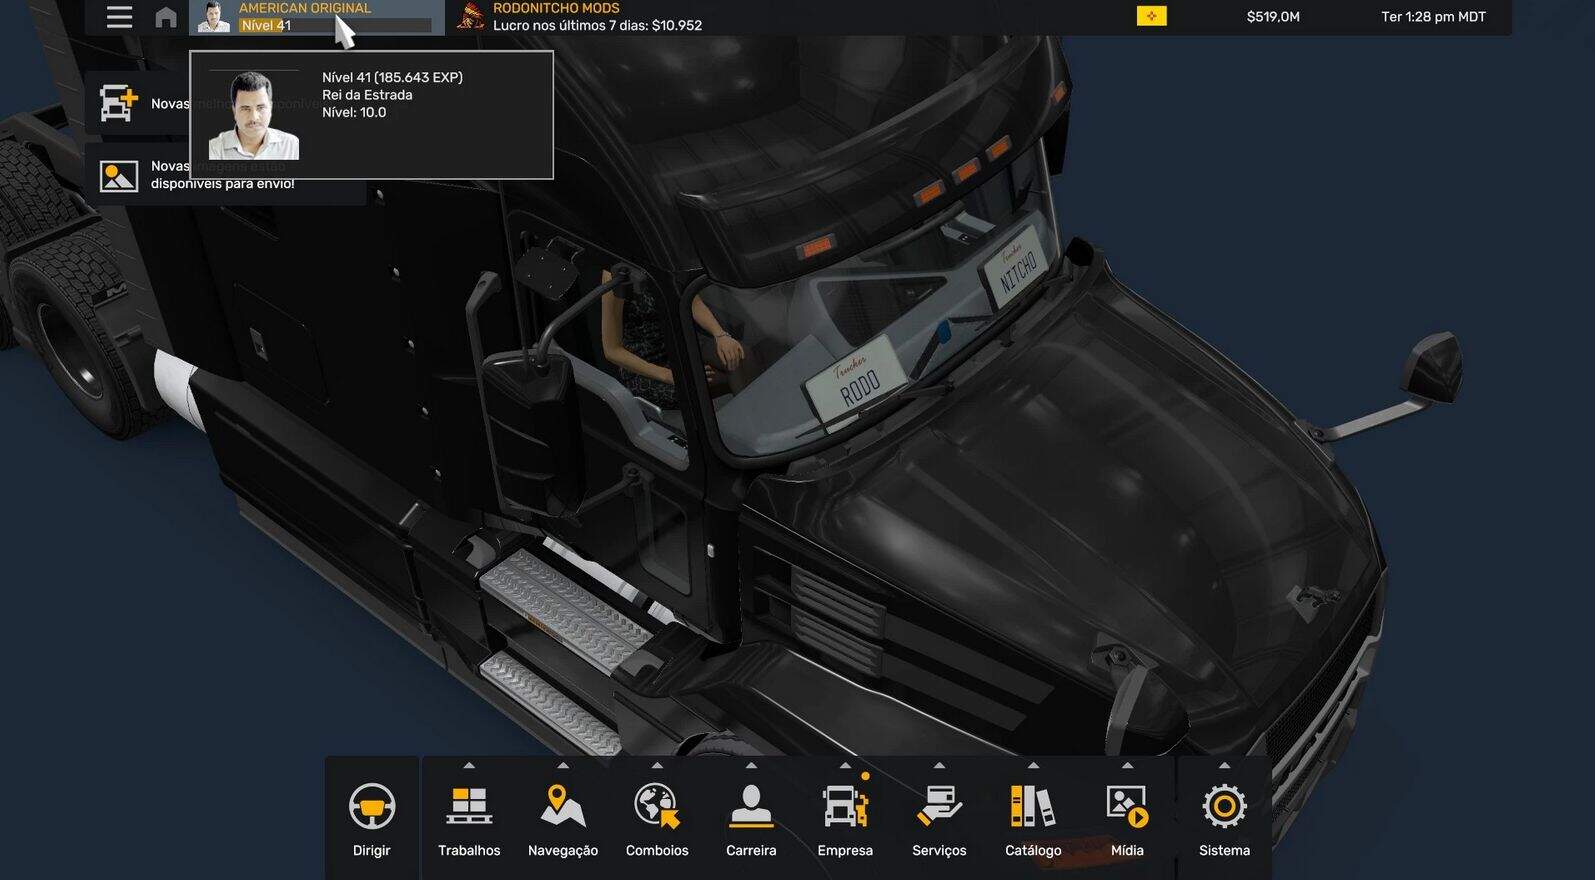Open the Serviços icon
Image resolution: width=1595 pixels, height=880 pixels.
pyautogui.click(x=939, y=807)
